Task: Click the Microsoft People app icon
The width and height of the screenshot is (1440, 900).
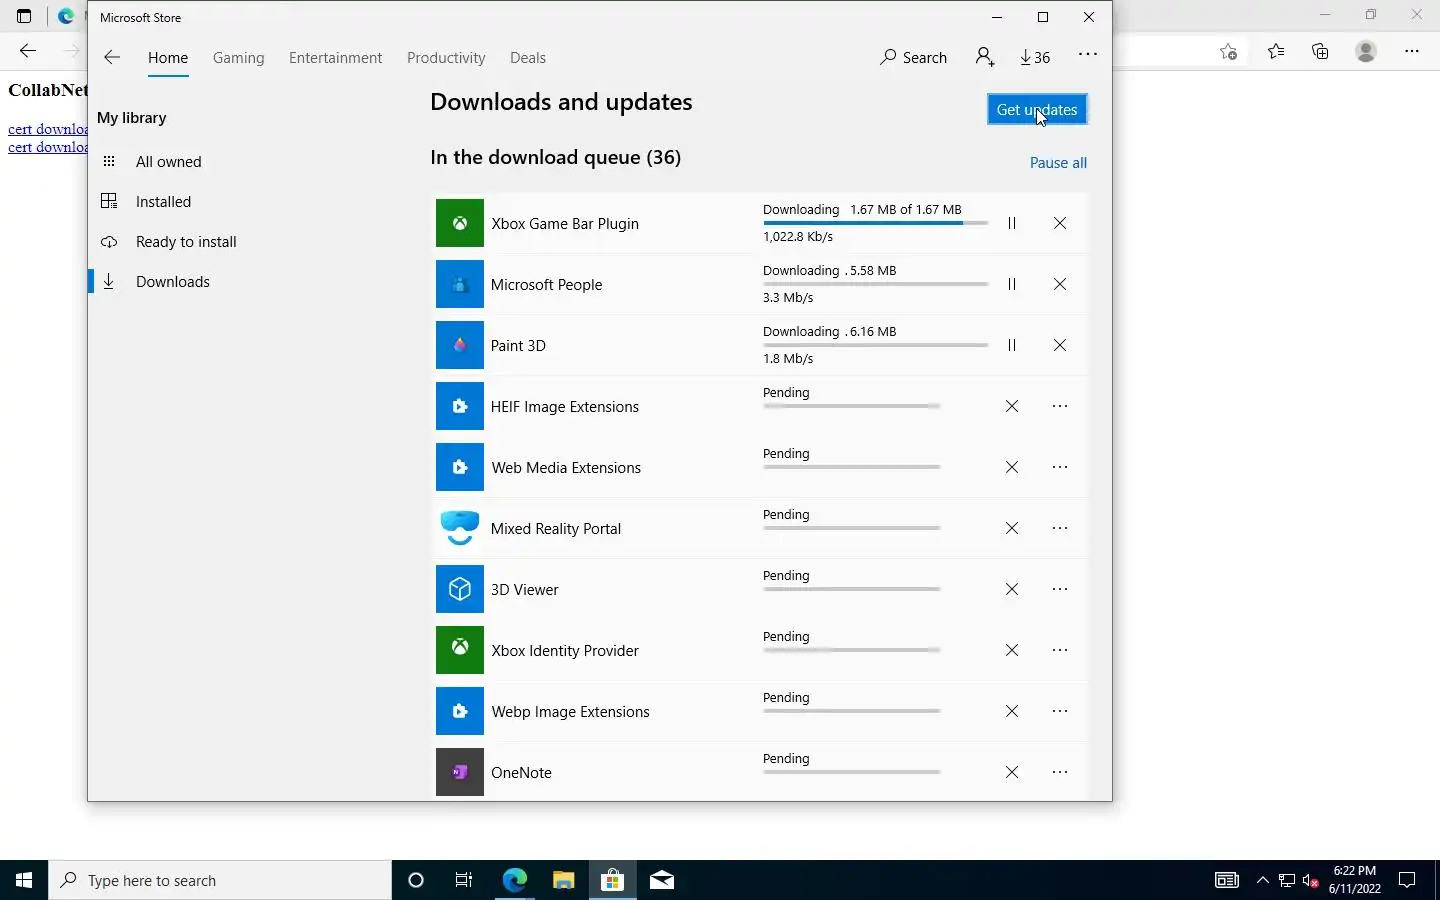Action: pos(460,285)
